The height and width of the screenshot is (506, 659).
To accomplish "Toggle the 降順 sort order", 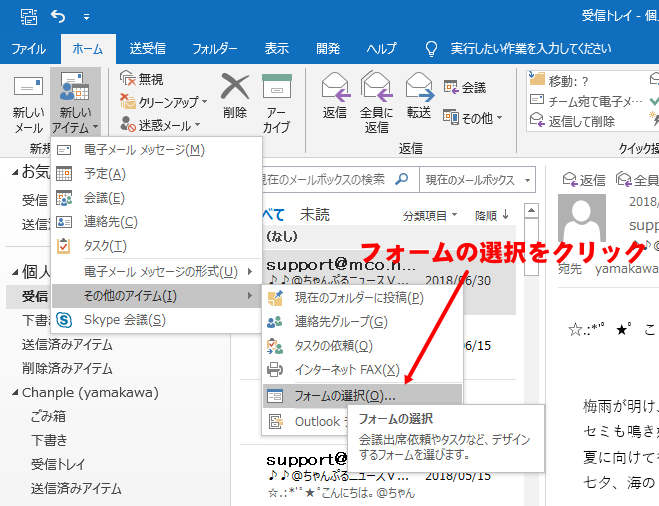I will pos(492,216).
